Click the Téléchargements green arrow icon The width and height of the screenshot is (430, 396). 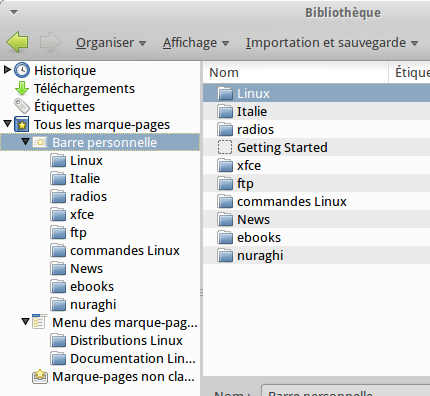click(x=22, y=88)
